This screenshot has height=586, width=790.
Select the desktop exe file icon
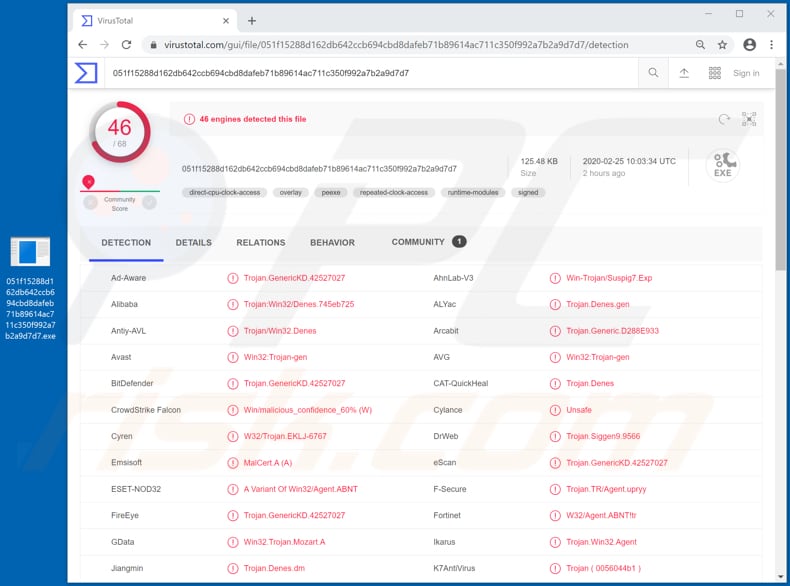pos(30,251)
